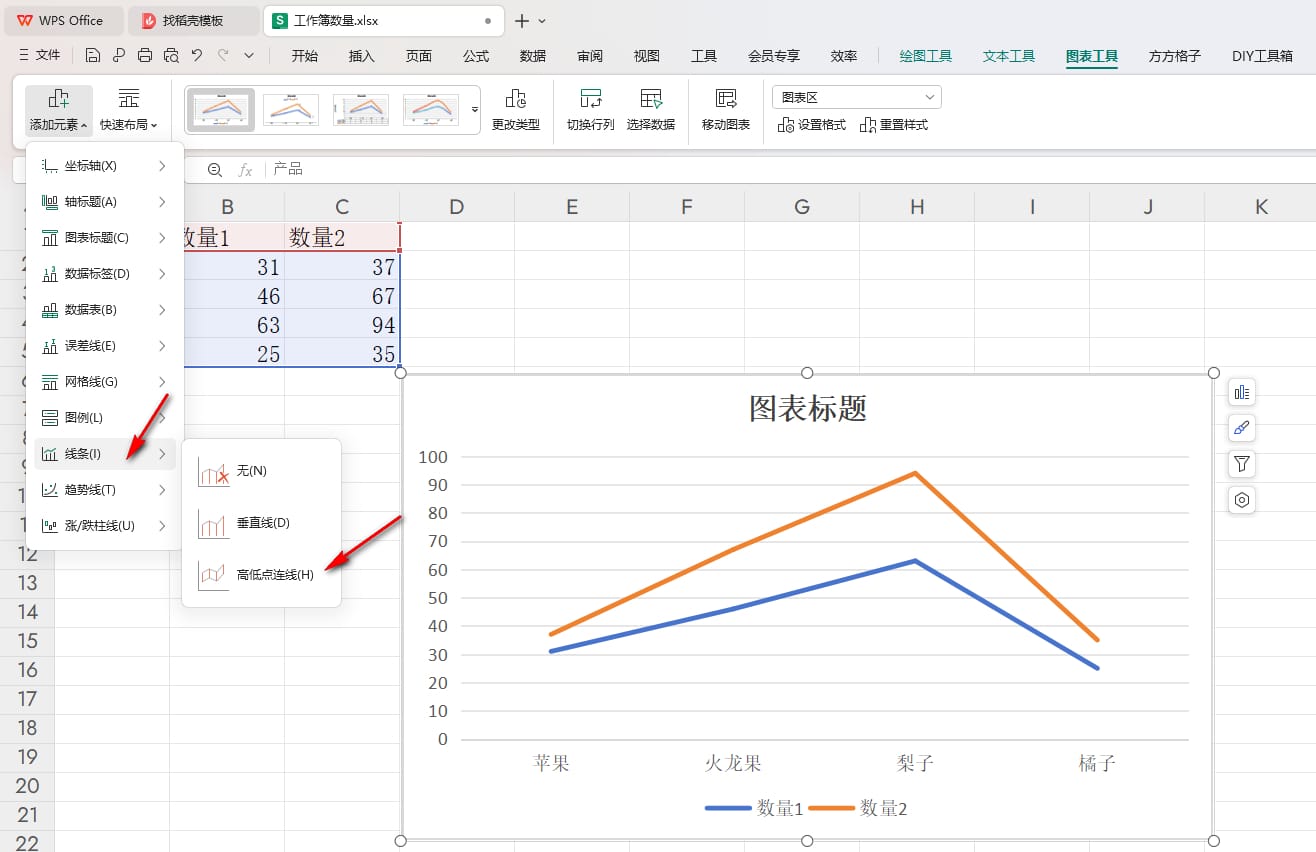The image size is (1316, 852).
Task: Switch to the DIY工具箱 tab
Action: click(x=1262, y=56)
